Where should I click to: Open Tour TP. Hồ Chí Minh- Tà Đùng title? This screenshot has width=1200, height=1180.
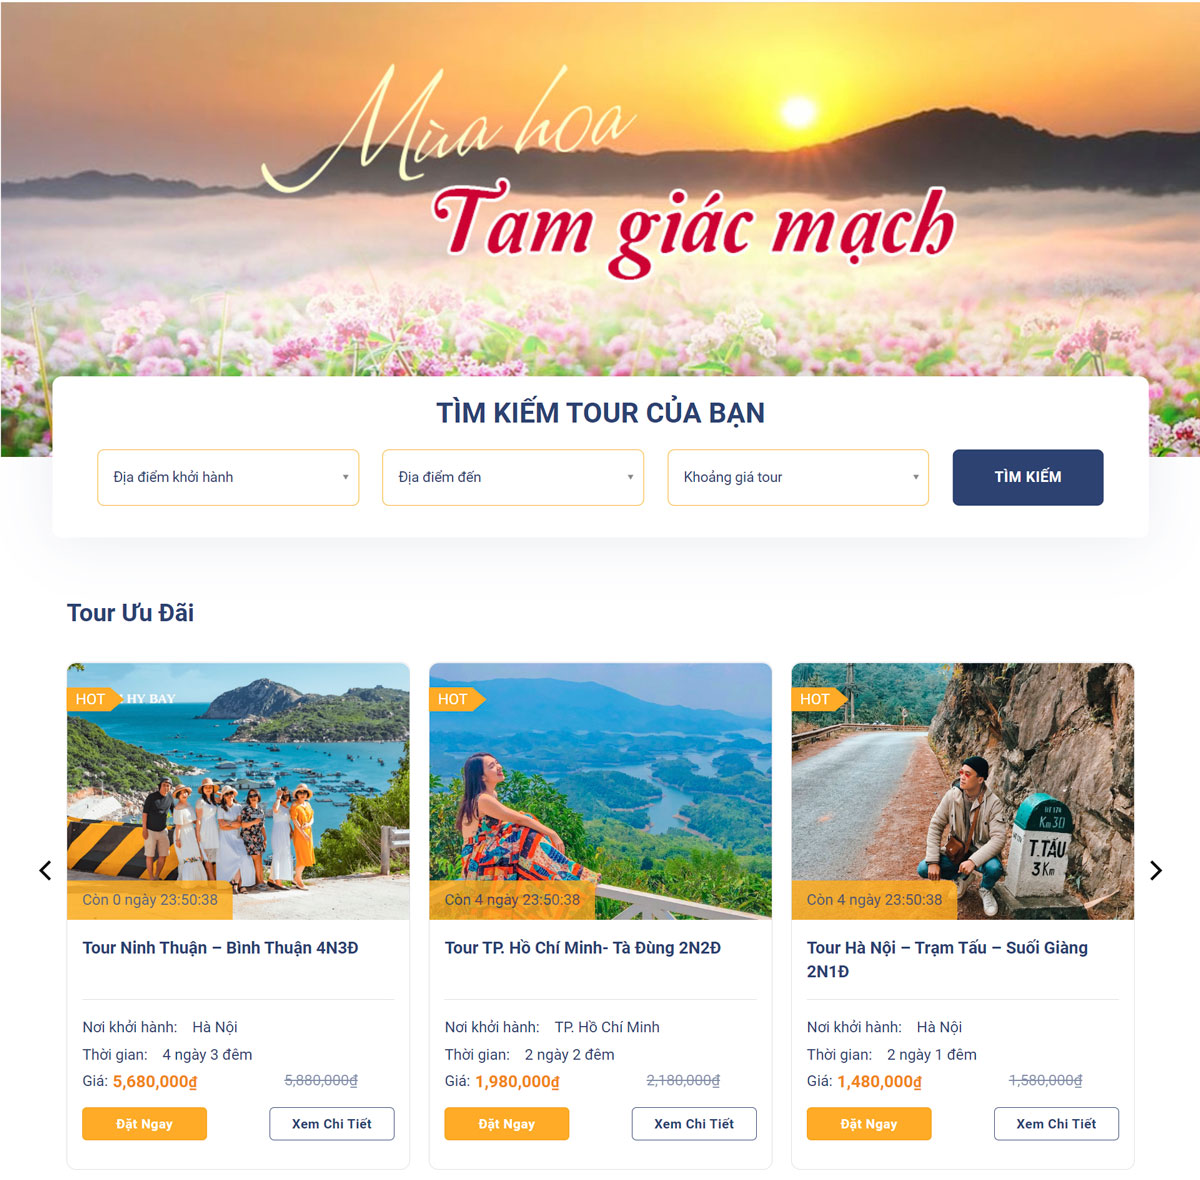[583, 948]
